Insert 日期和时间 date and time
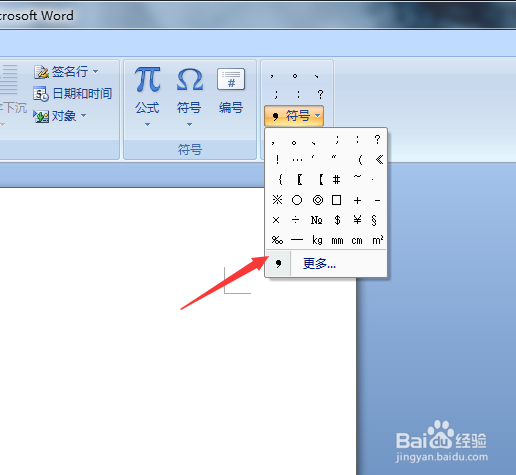Screen dimensions: 516x475 point(73,94)
